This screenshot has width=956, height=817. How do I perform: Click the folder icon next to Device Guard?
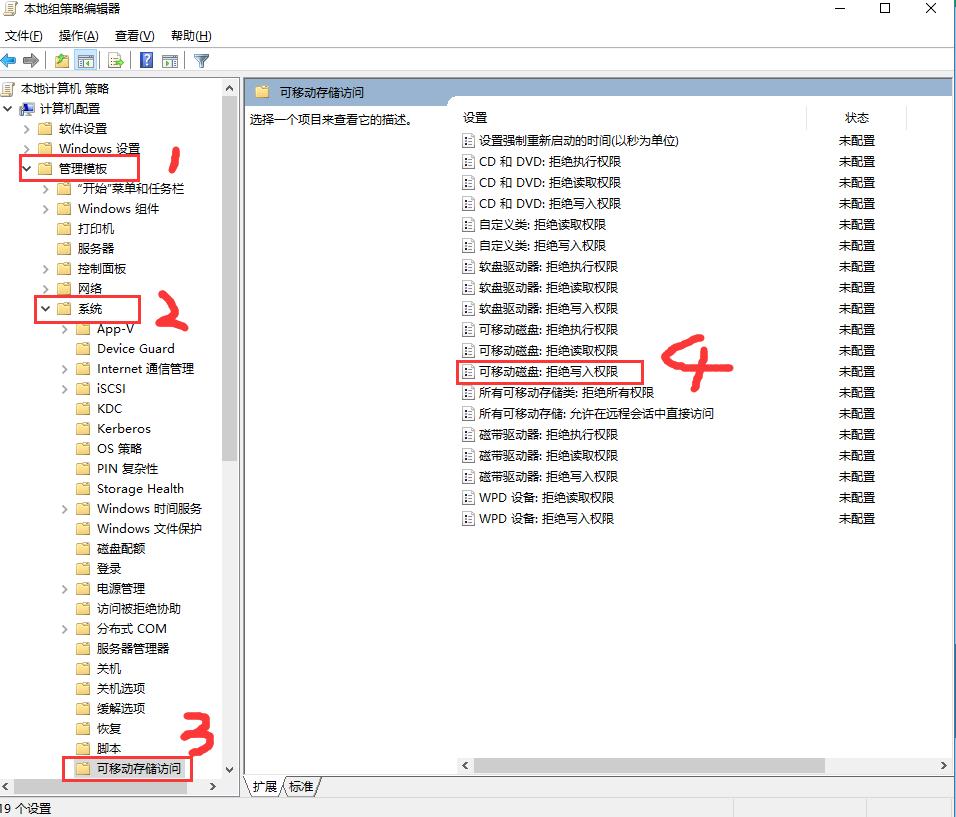click(84, 349)
